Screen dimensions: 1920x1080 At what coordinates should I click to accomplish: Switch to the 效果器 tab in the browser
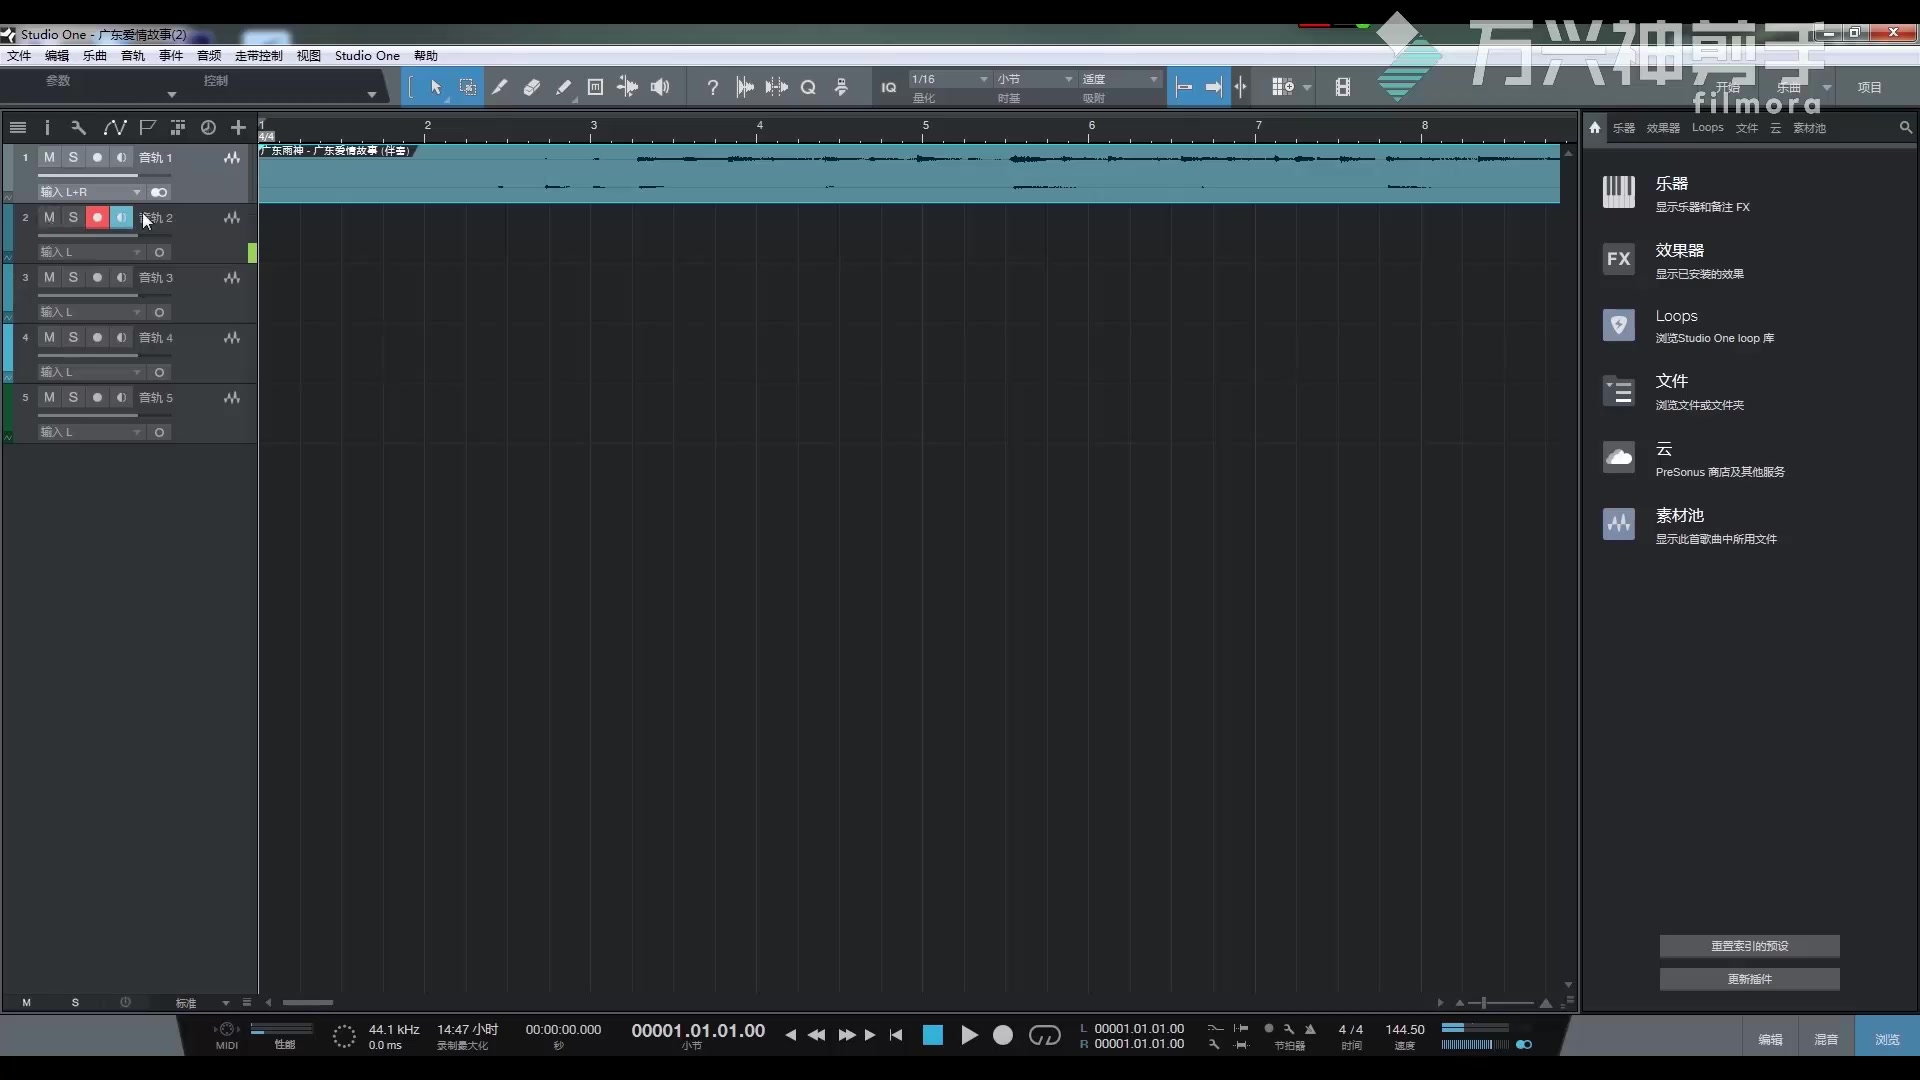(x=1663, y=128)
